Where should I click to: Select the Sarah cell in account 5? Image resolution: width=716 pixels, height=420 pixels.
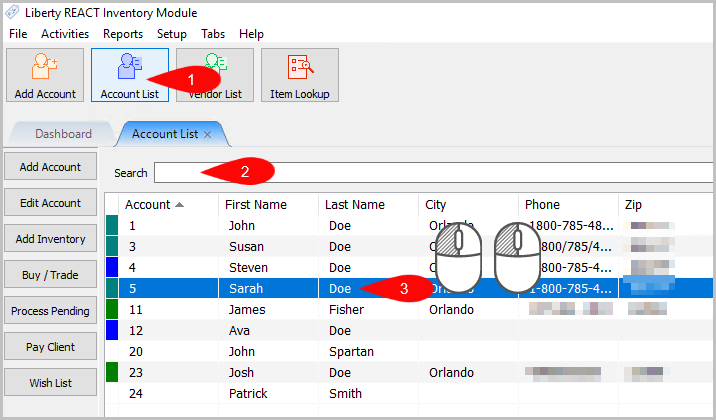pyautogui.click(x=268, y=289)
